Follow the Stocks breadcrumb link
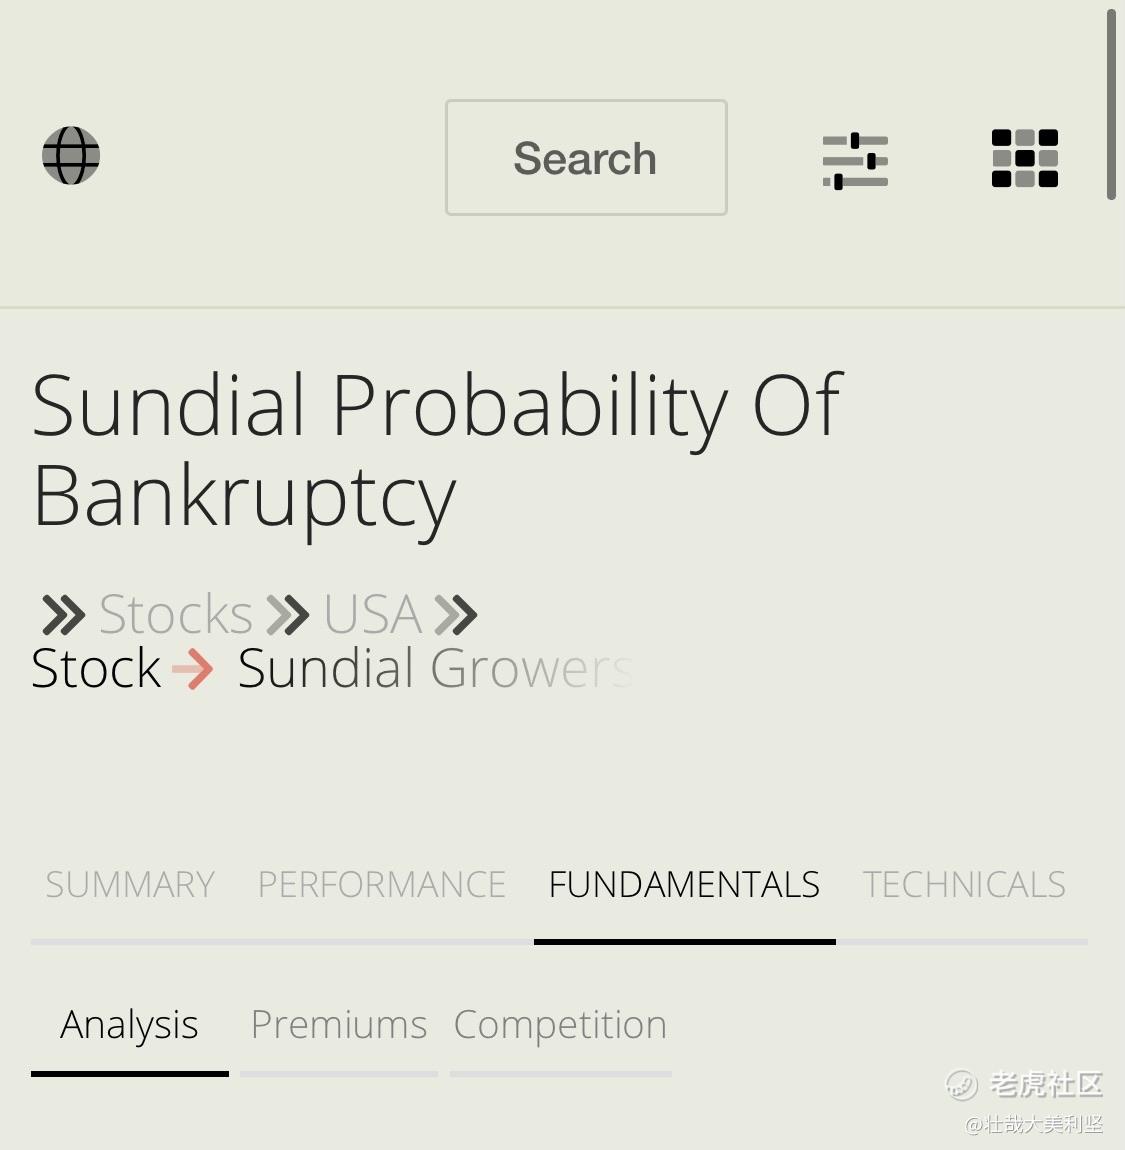The image size is (1125, 1150). pos(176,614)
